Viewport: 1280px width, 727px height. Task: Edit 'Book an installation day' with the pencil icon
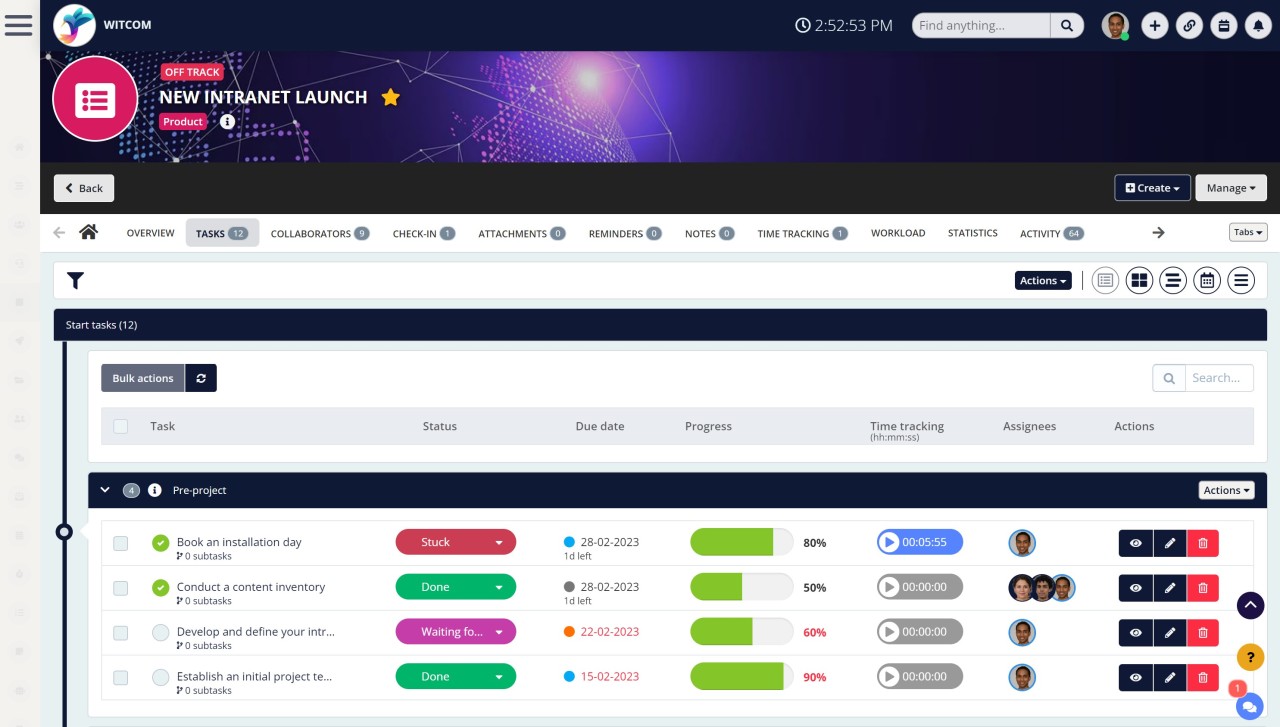(x=1170, y=543)
